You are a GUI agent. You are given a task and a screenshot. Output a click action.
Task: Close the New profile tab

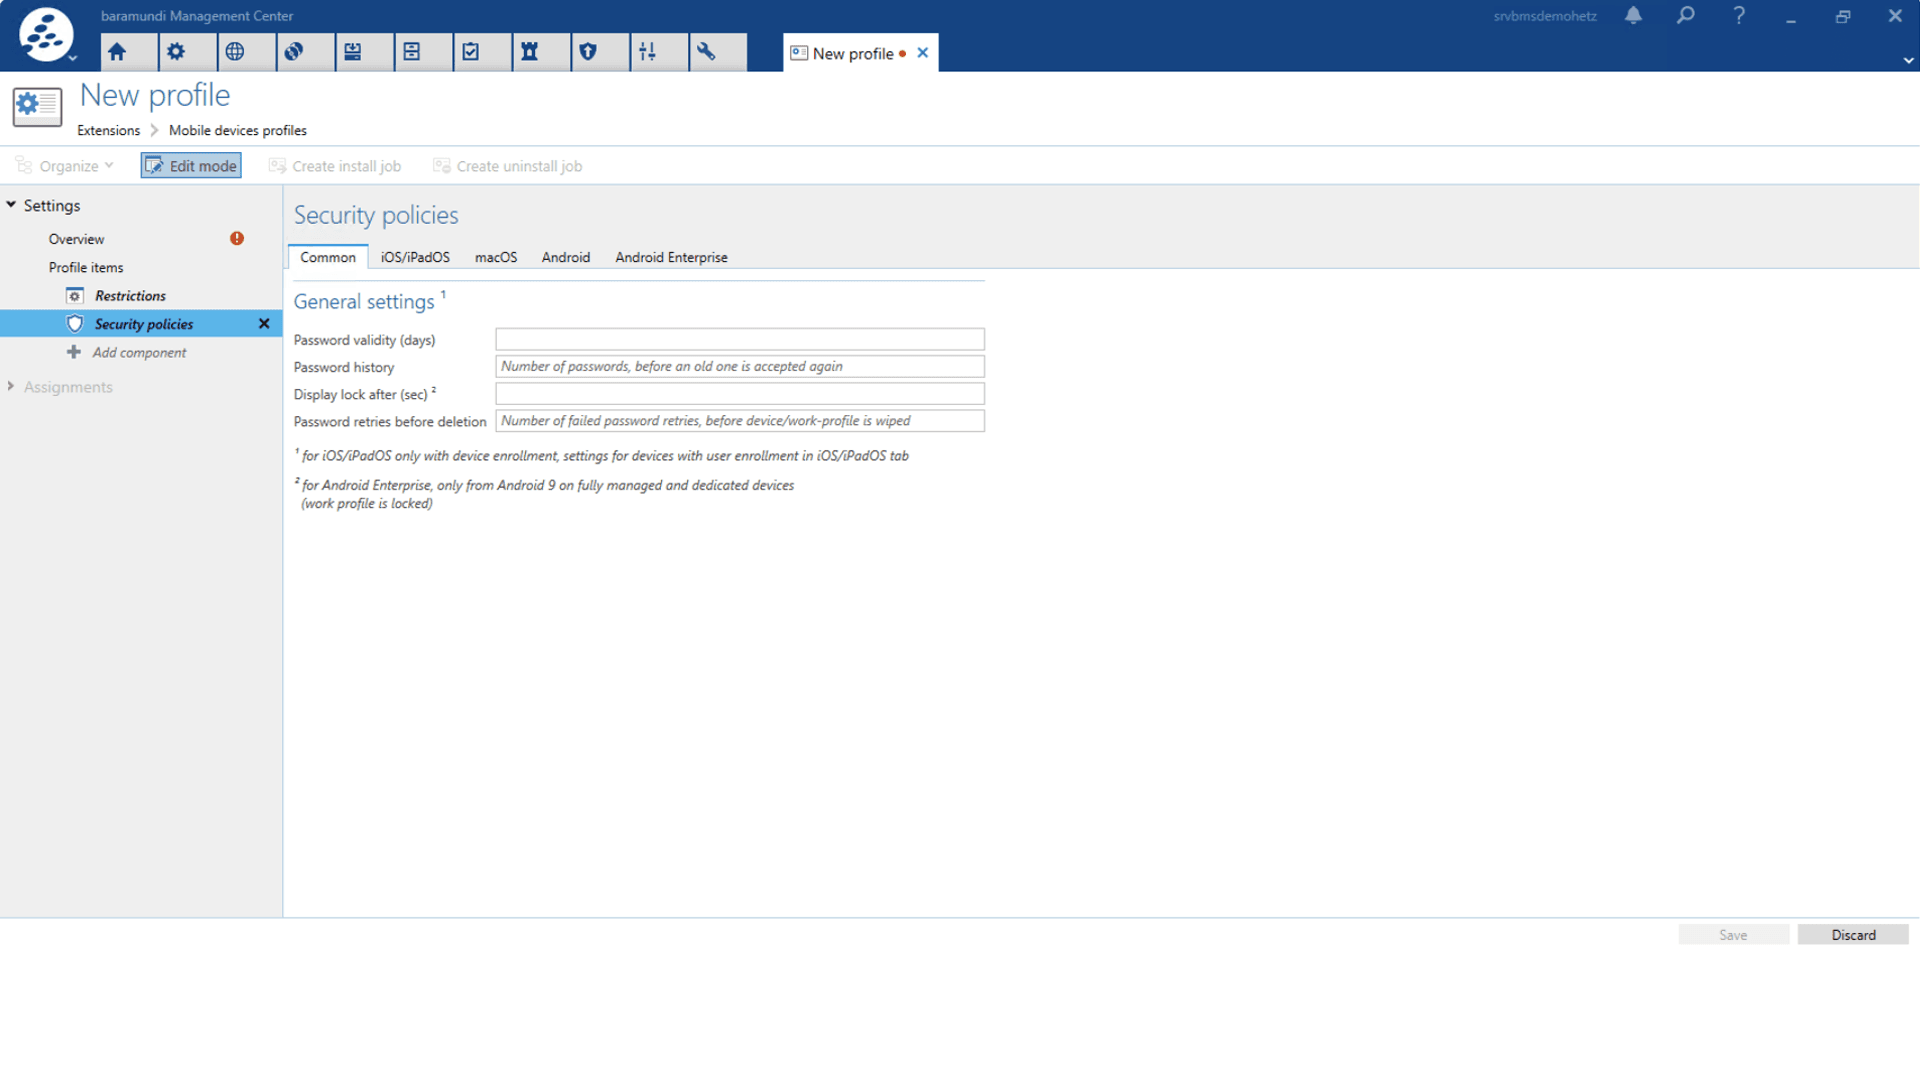922,53
